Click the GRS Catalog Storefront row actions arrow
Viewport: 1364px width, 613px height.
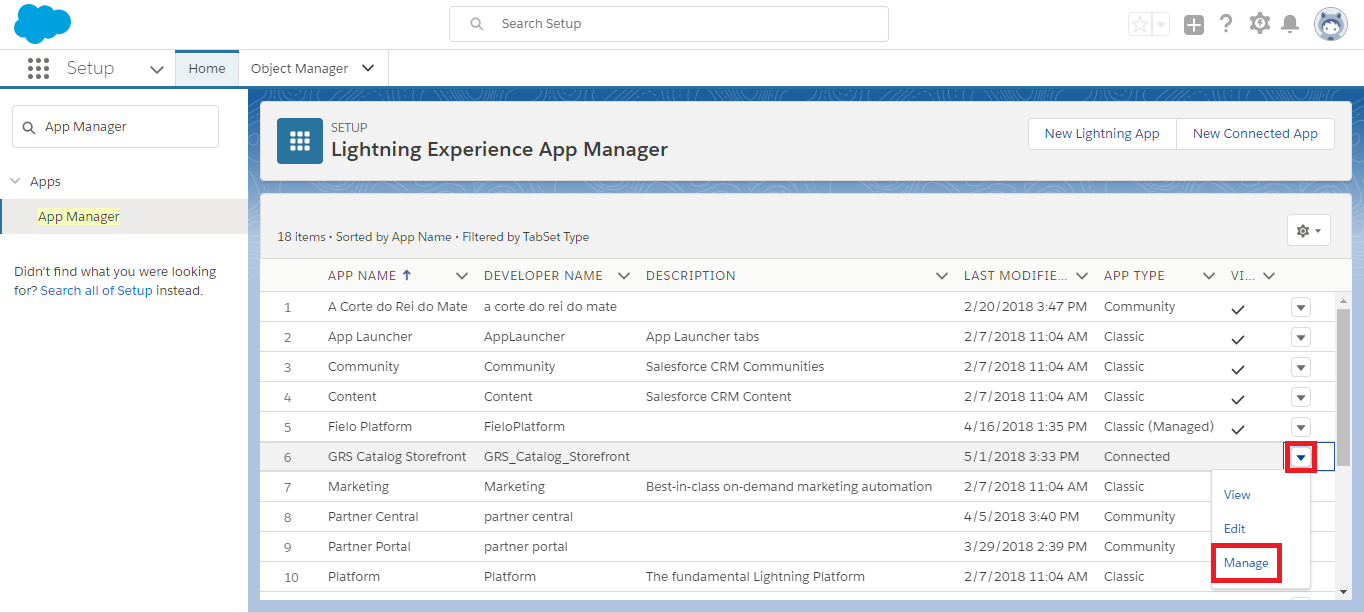click(1301, 457)
